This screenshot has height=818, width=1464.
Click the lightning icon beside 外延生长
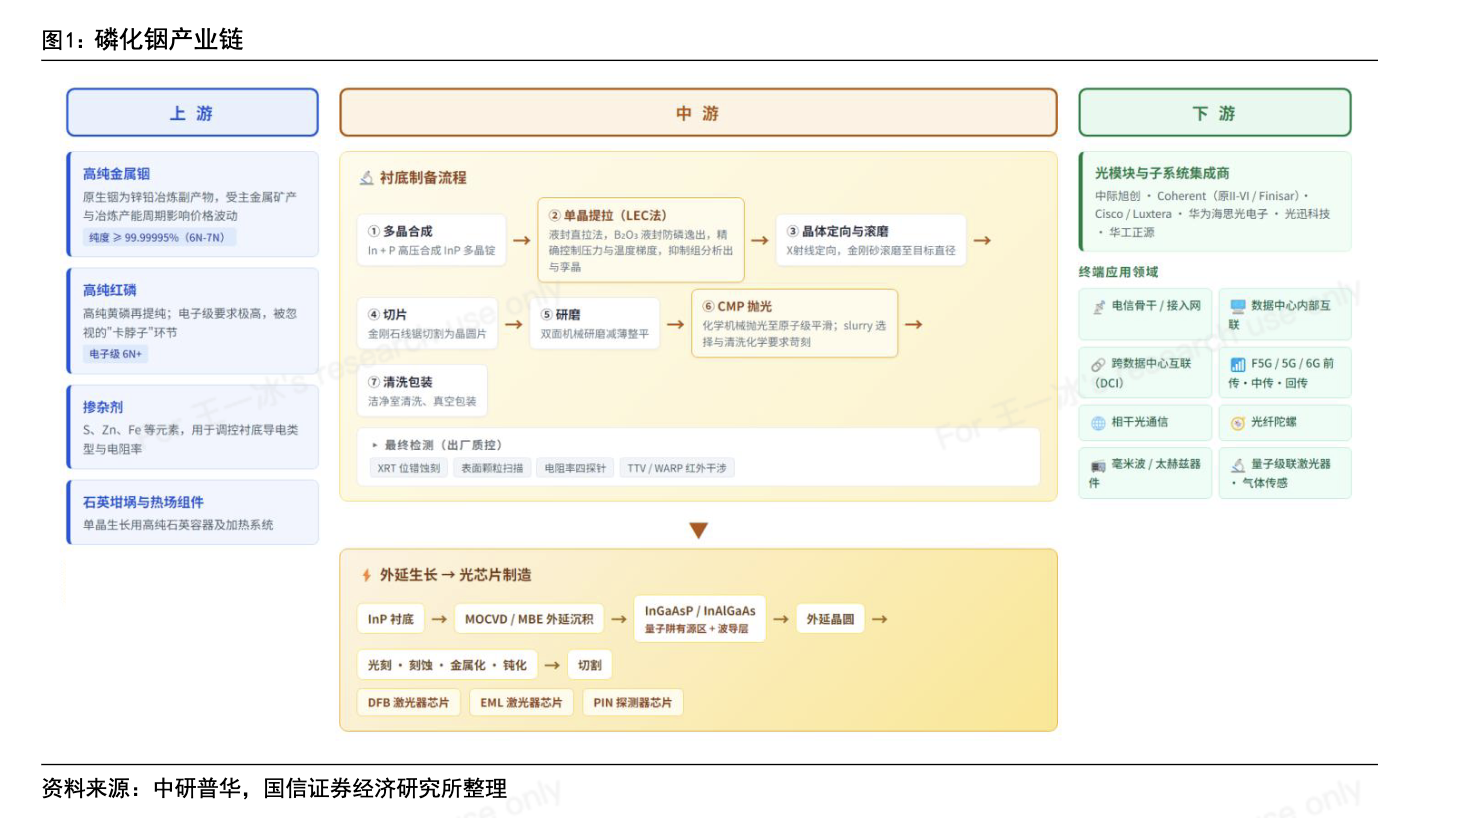367,575
